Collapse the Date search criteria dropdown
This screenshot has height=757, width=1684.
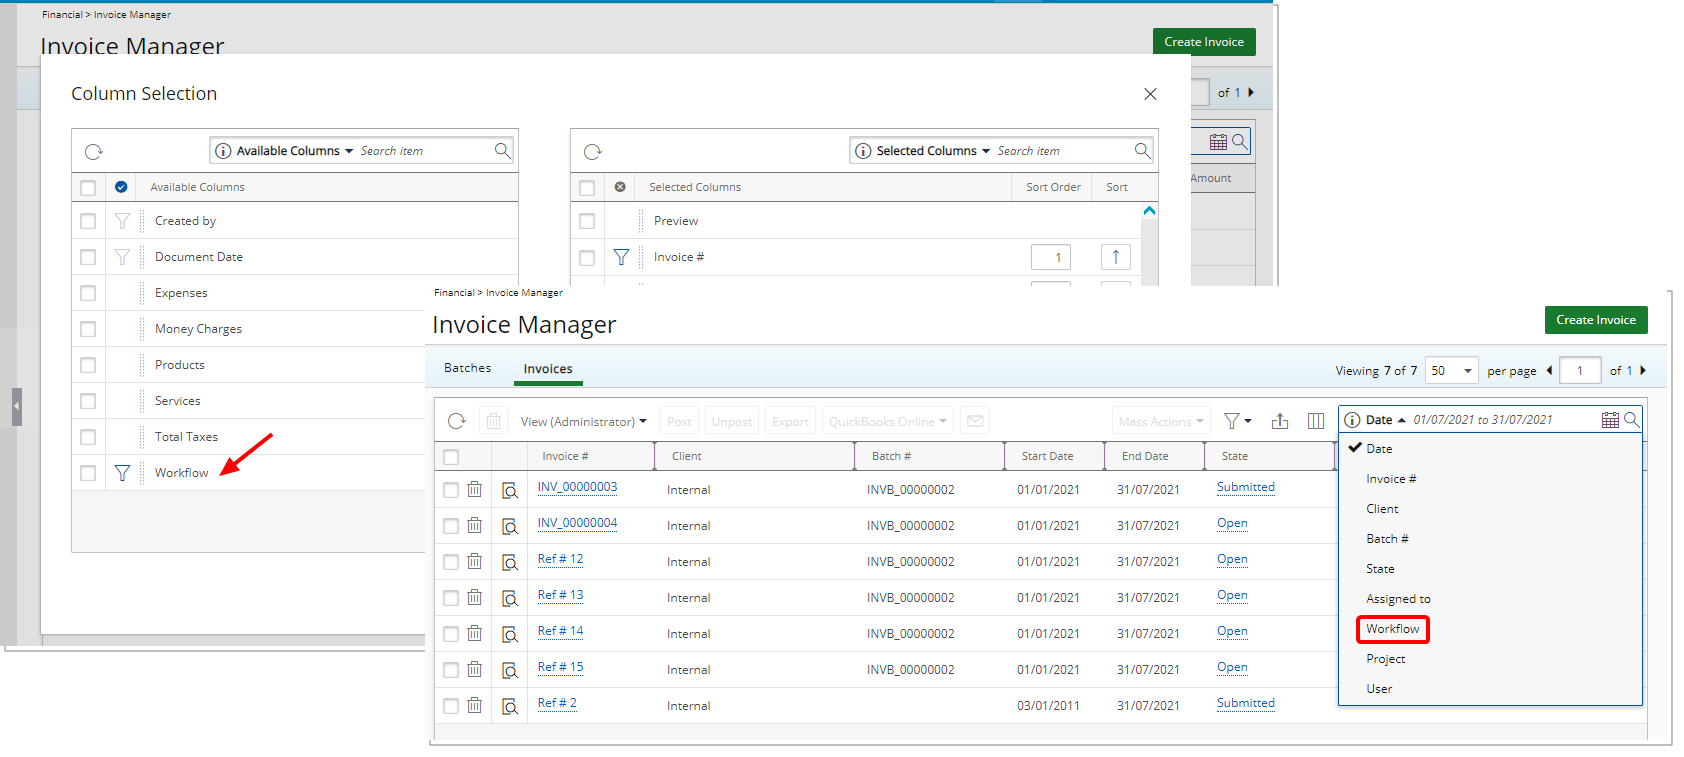(1386, 420)
